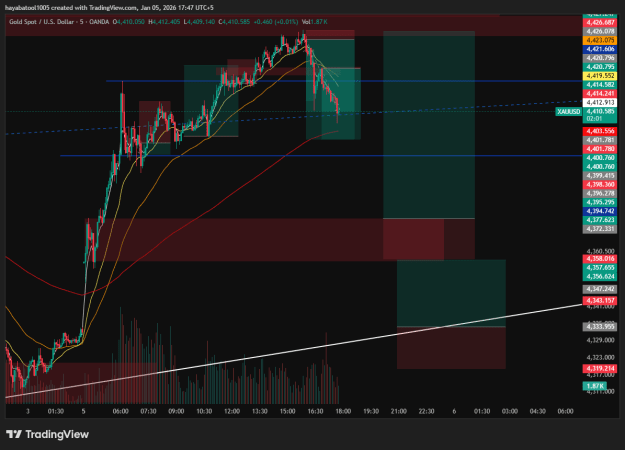Image resolution: width=625 pixels, height=450 pixels.
Task: Click the red 4,358.016 price label
Action: click(600, 259)
